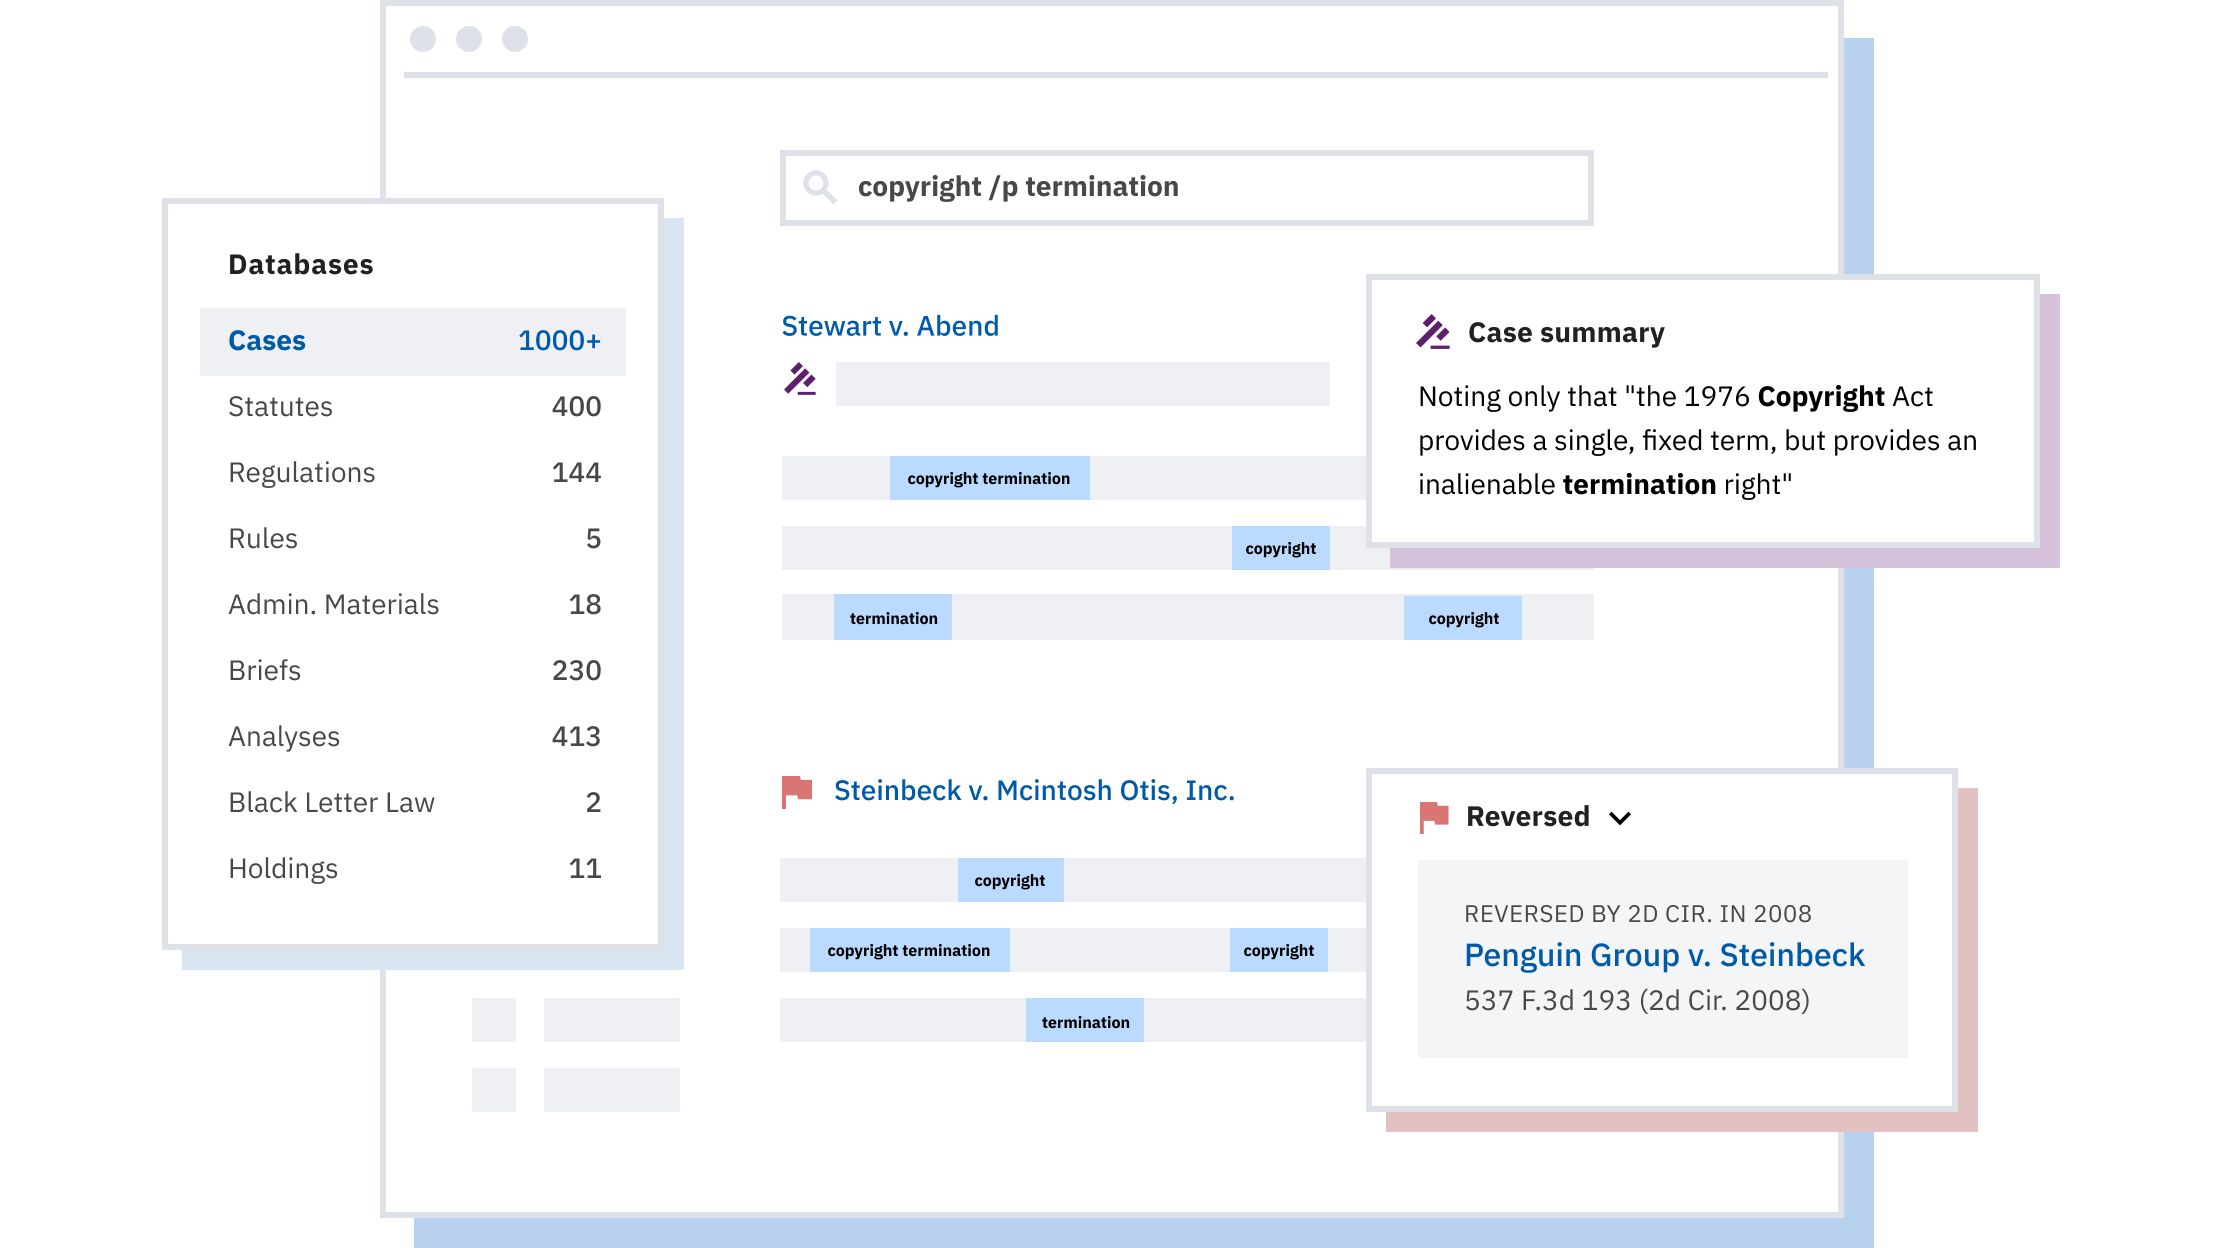This screenshot has height=1248, width=2220.
Task: Expand the Case summary panel
Action: click(1565, 331)
